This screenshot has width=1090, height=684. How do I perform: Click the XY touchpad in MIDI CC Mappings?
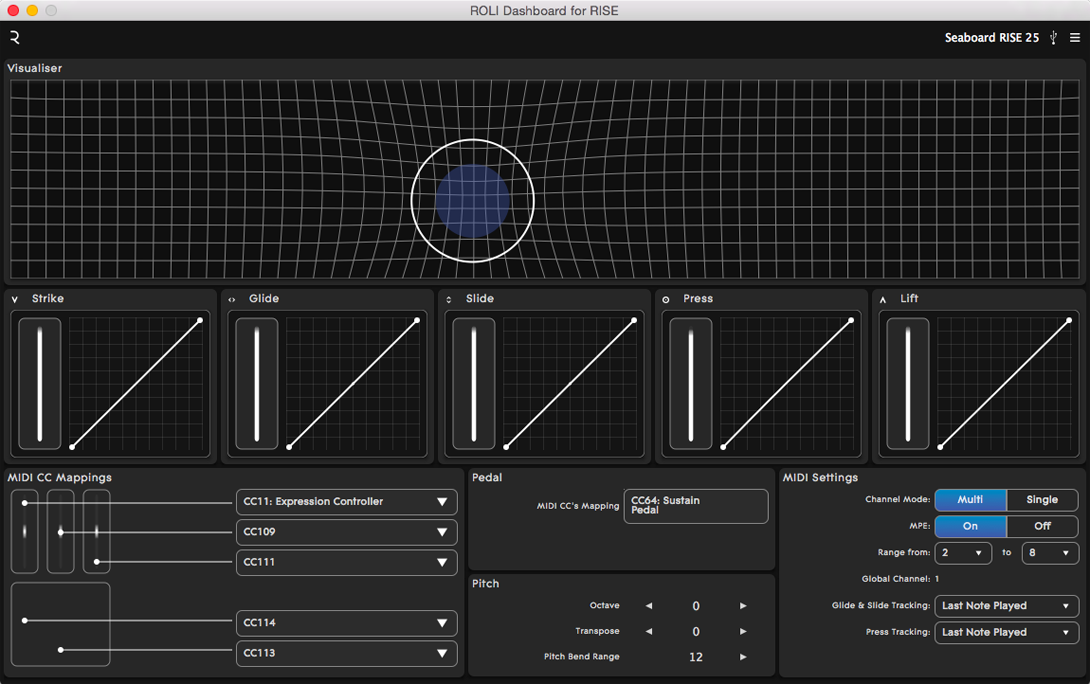coord(60,624)
